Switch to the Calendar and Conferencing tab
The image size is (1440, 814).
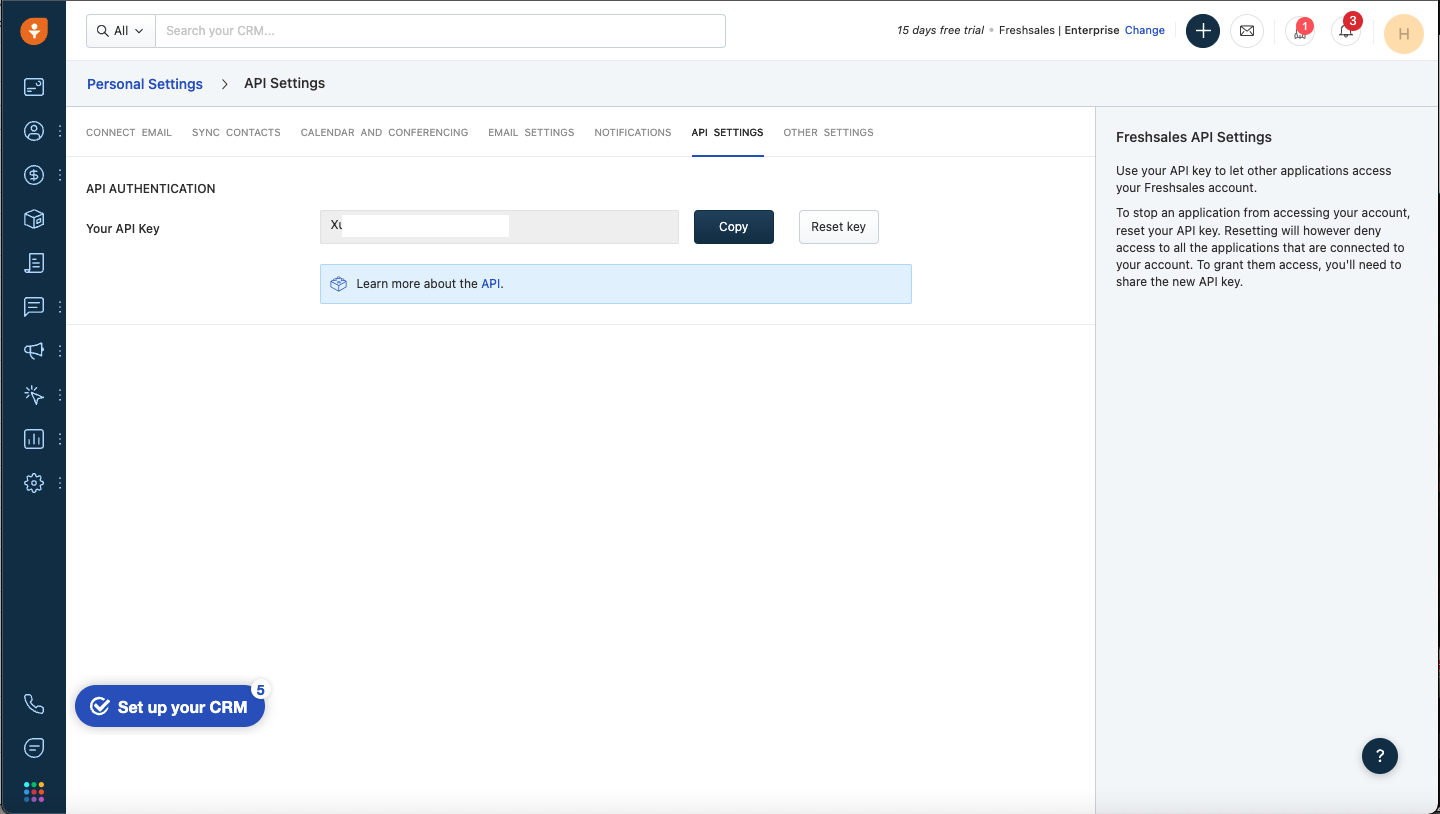[384, 132]
